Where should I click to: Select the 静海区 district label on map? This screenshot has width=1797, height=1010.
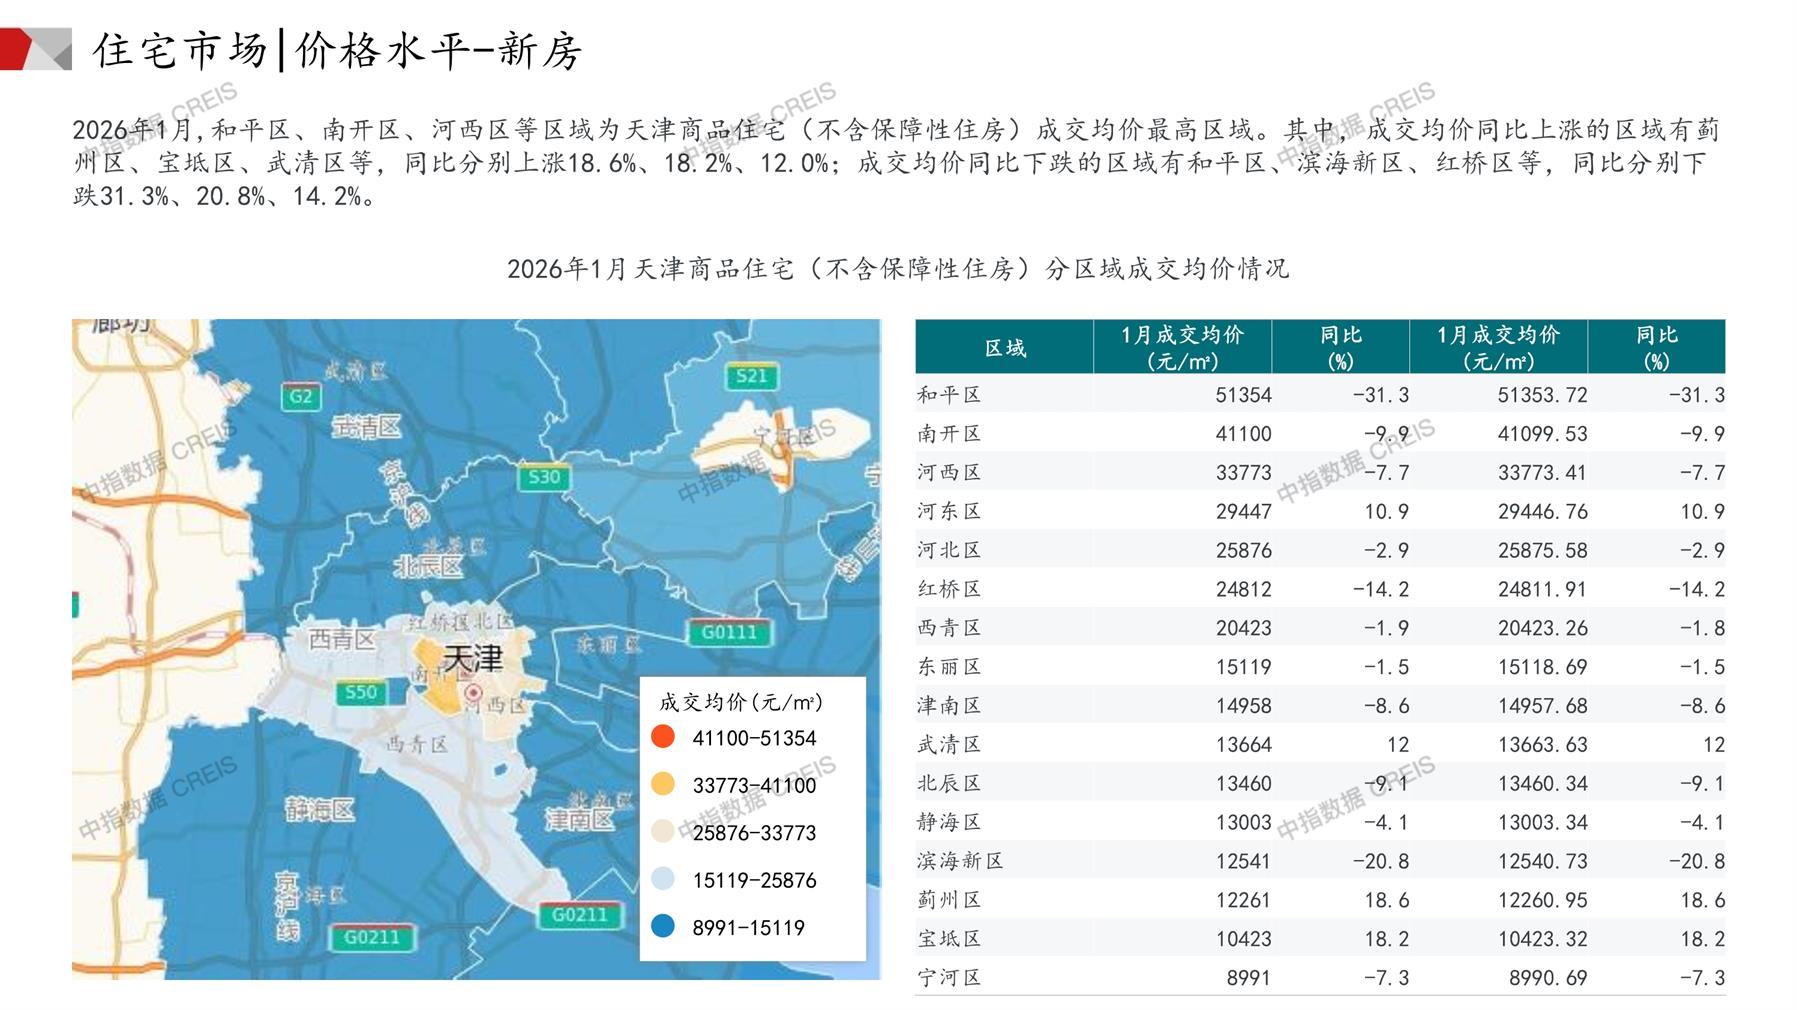(319, 809)
